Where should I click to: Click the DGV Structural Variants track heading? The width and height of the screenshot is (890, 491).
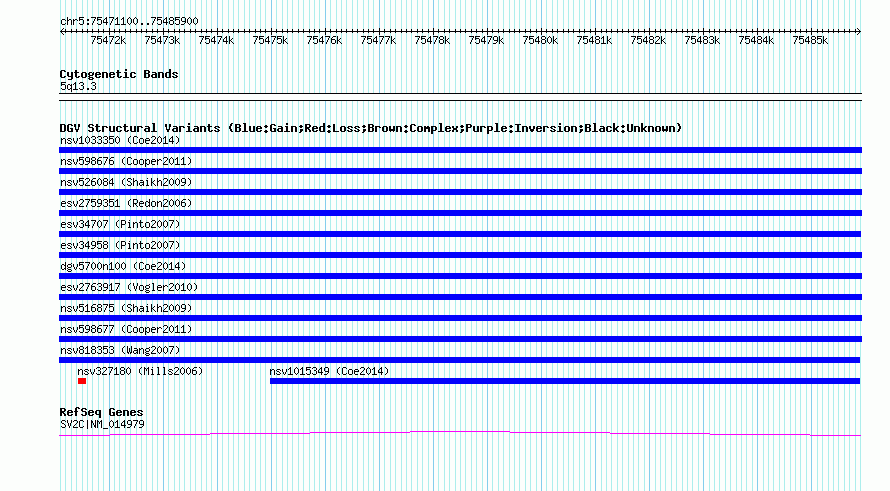[x=371, y=128]
